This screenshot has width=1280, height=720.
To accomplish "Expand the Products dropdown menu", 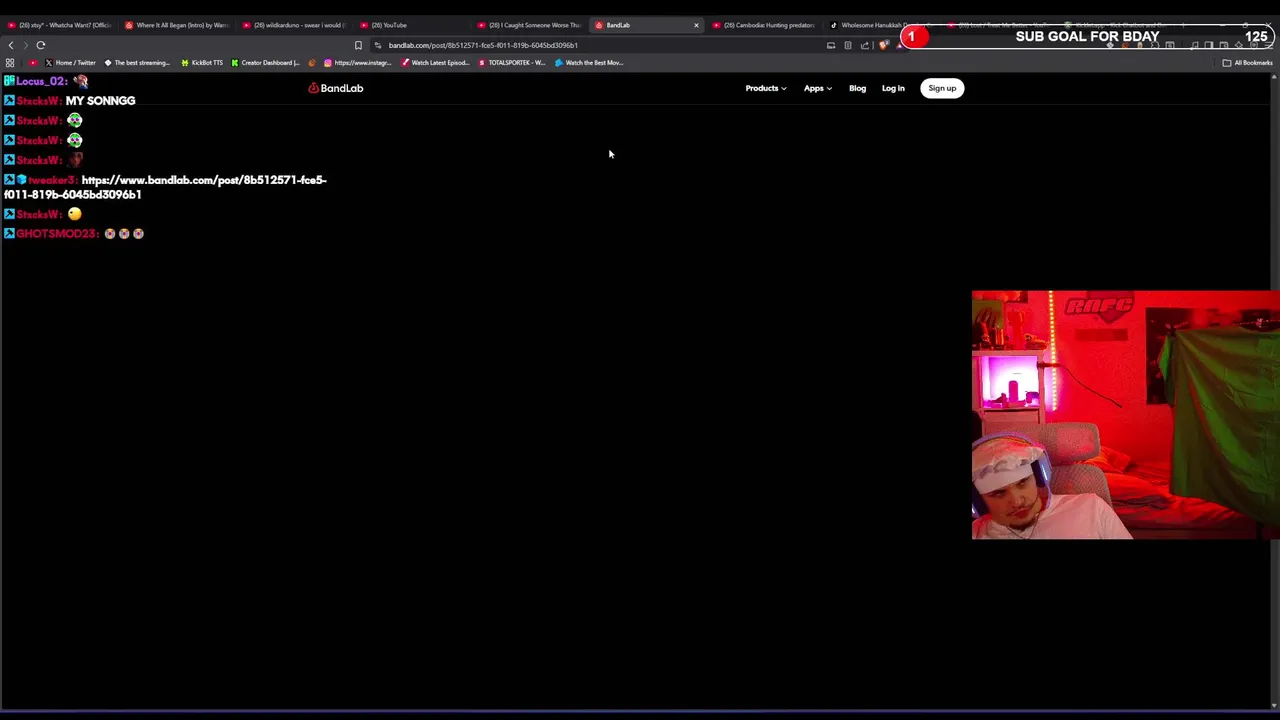I will coord(766,88).
